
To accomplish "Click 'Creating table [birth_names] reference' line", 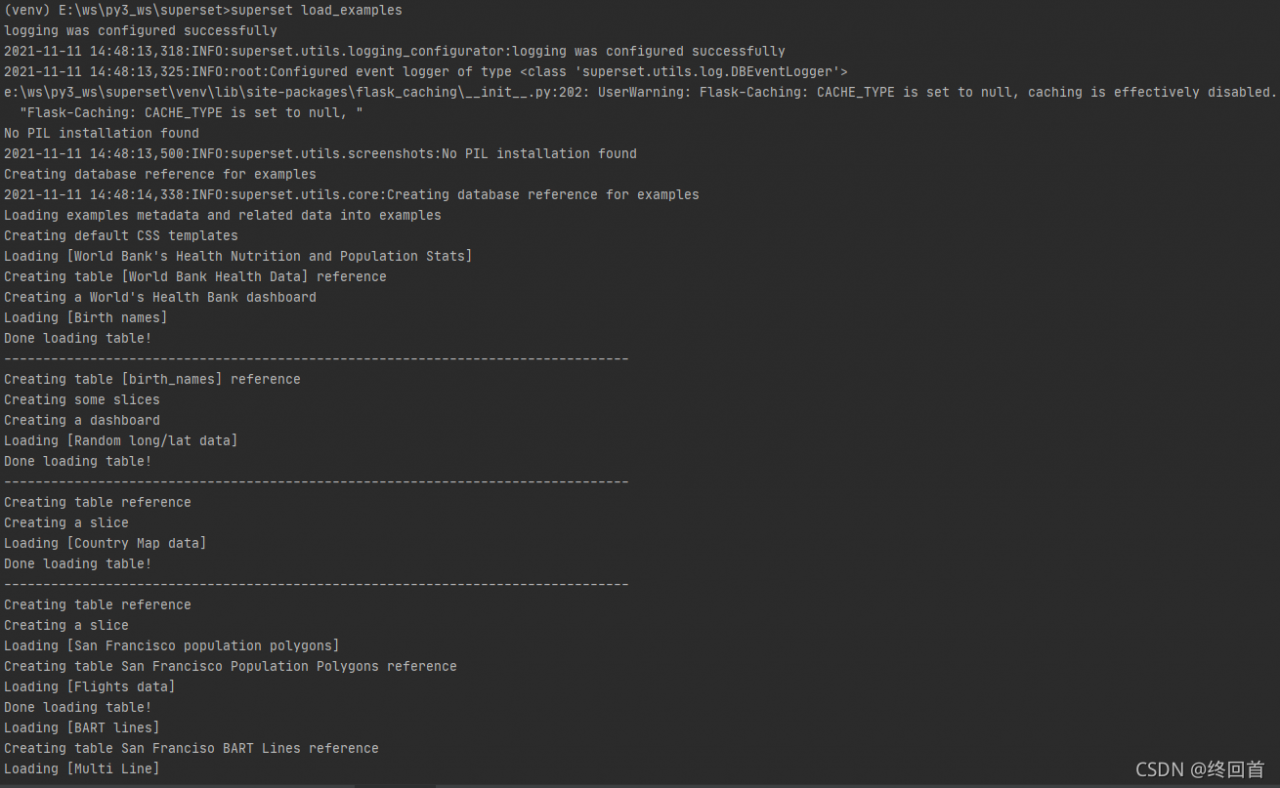I will [152, 379].
